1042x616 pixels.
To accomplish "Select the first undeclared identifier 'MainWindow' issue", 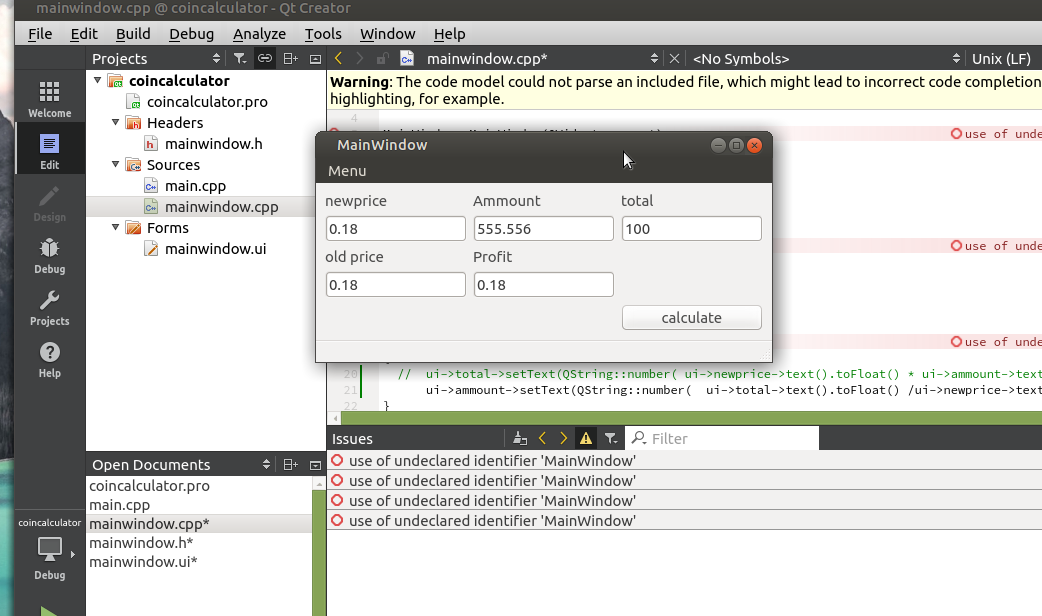I will click(684, 461).
